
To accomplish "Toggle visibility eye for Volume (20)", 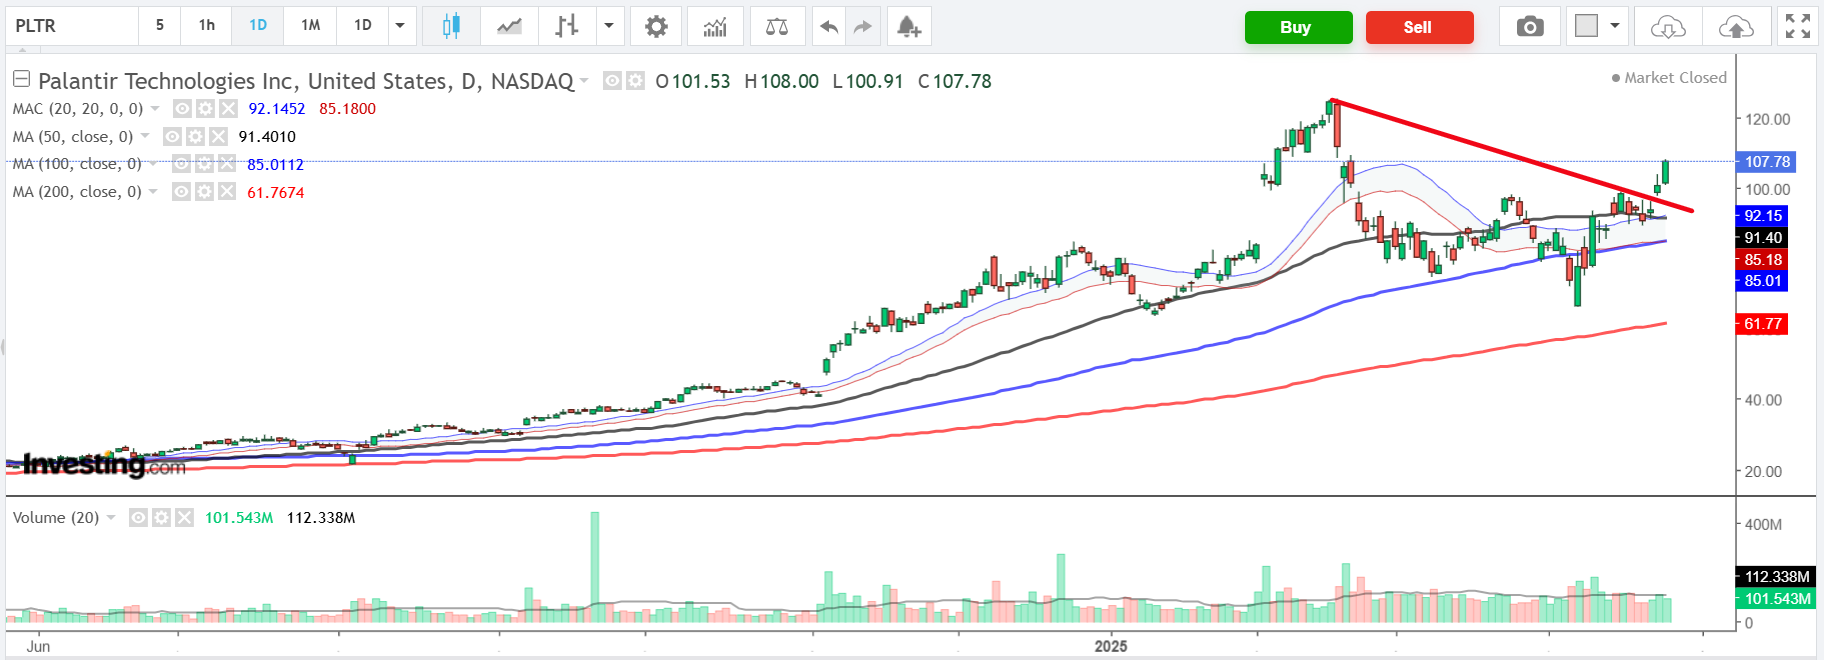I will coord(138,517).
